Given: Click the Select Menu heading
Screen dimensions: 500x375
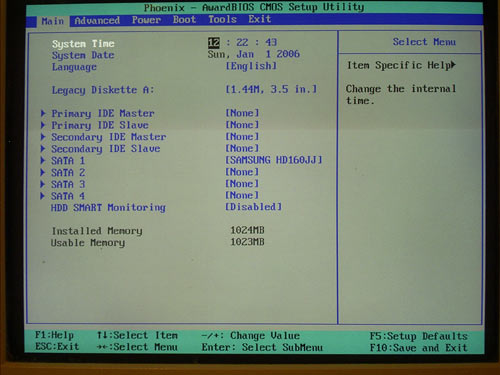Looking at the screenshot, I should [424, 42].
